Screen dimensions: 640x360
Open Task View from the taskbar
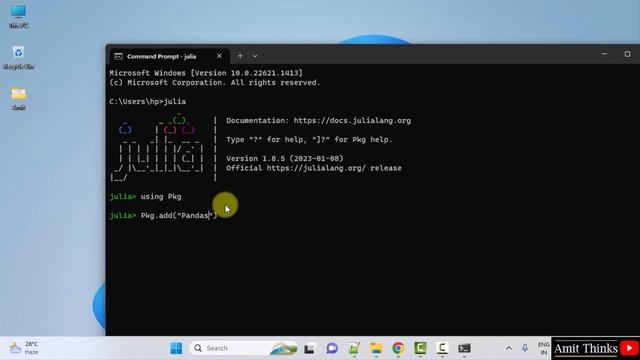click(309, 349)
